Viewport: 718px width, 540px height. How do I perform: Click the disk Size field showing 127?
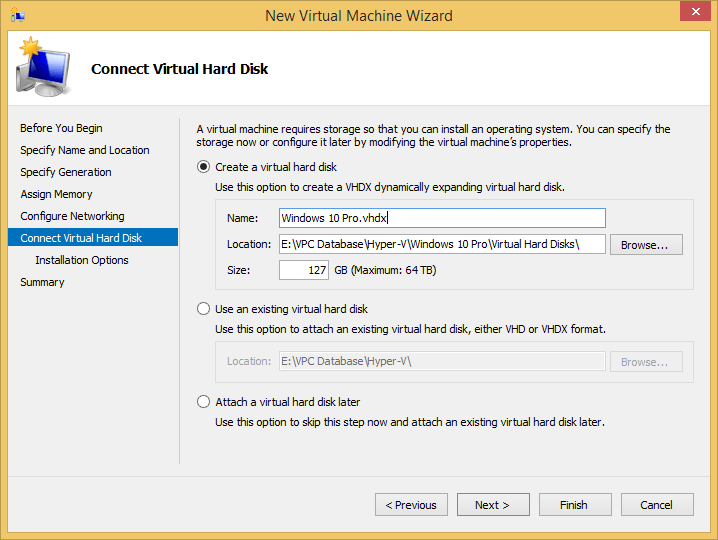tap(304, 270)
